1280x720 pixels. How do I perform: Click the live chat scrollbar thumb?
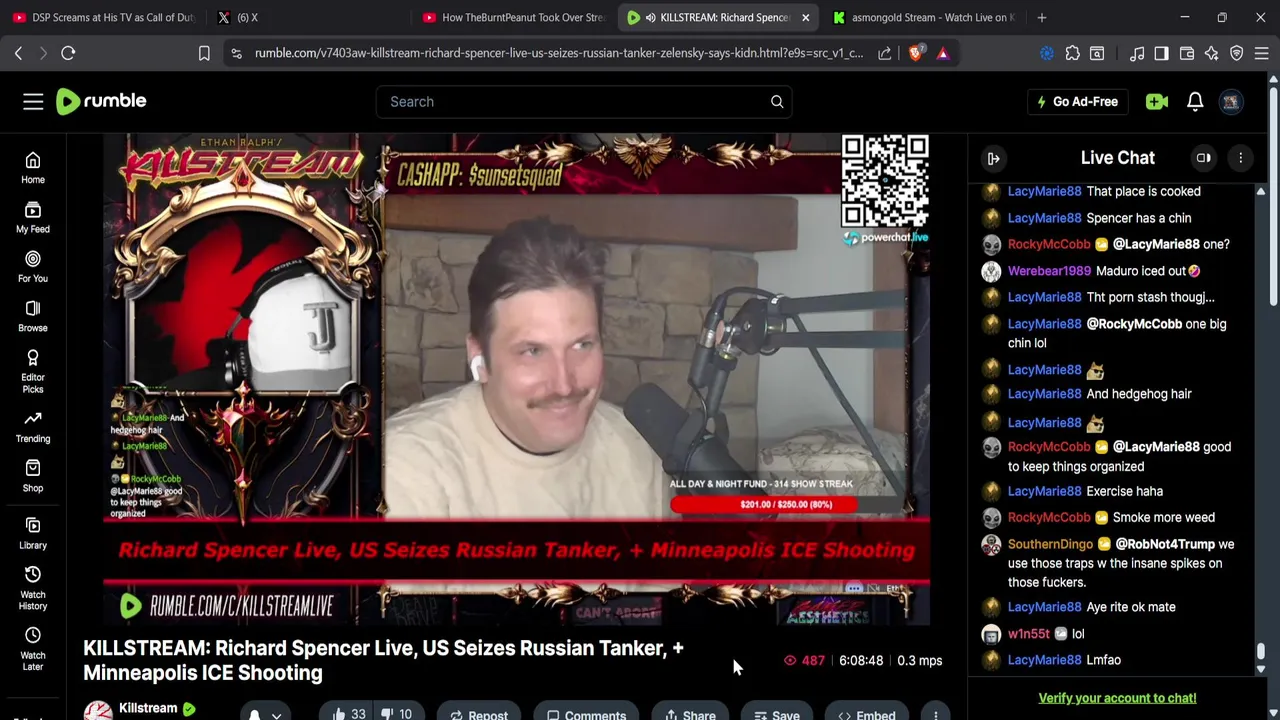click(x=1261, y=651)
